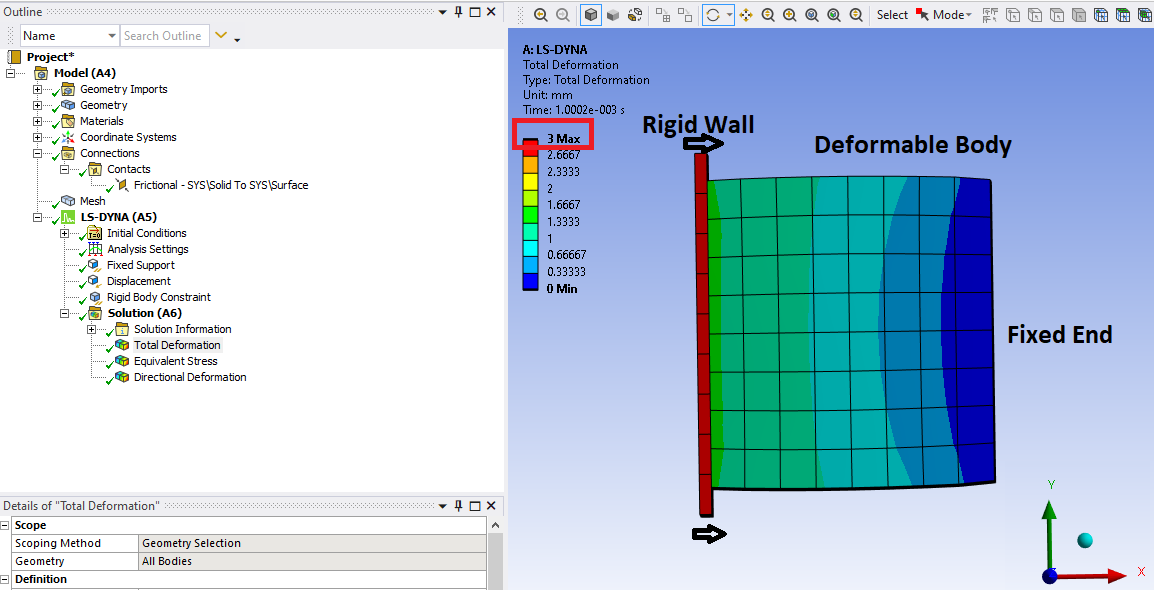Enable Face selection filter
This screenshot has width=1154, height=590.
[1057, 15]
